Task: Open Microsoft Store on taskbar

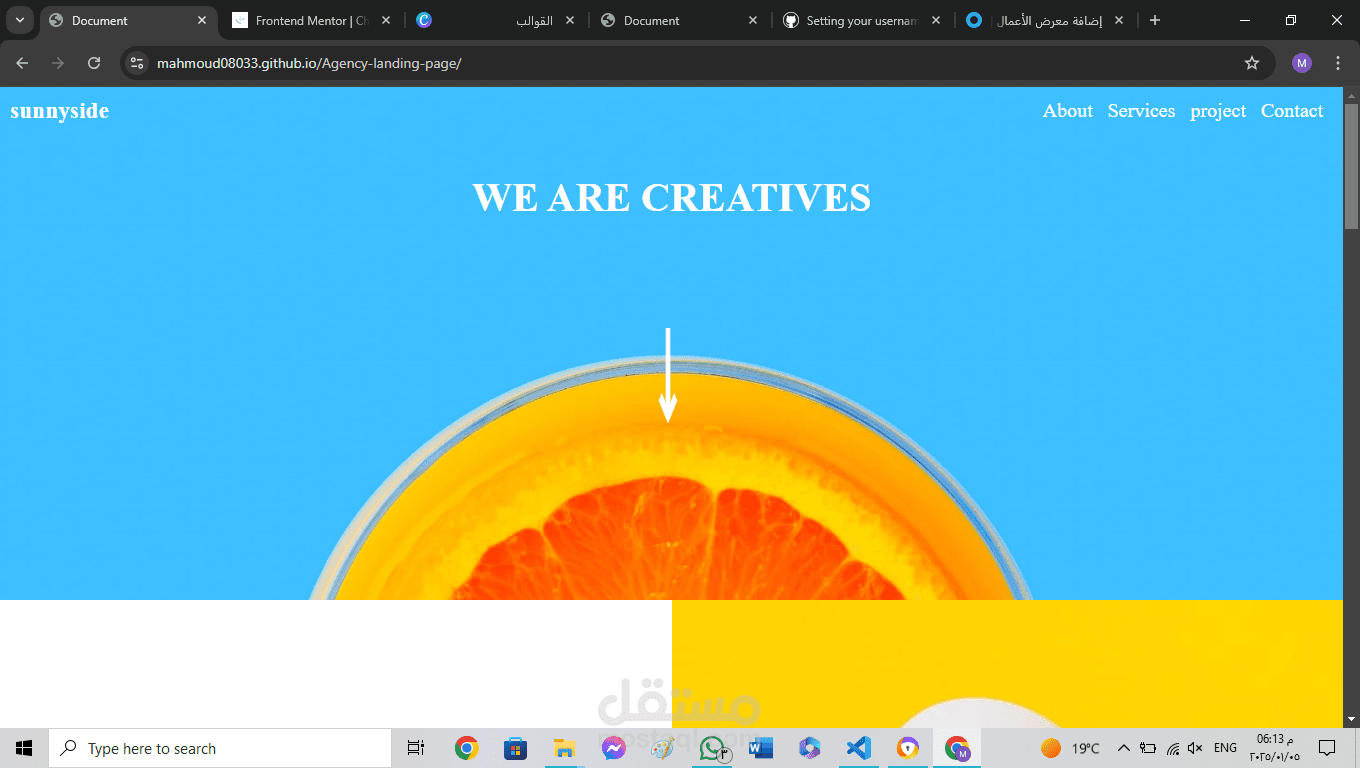Action: point(515,748)
